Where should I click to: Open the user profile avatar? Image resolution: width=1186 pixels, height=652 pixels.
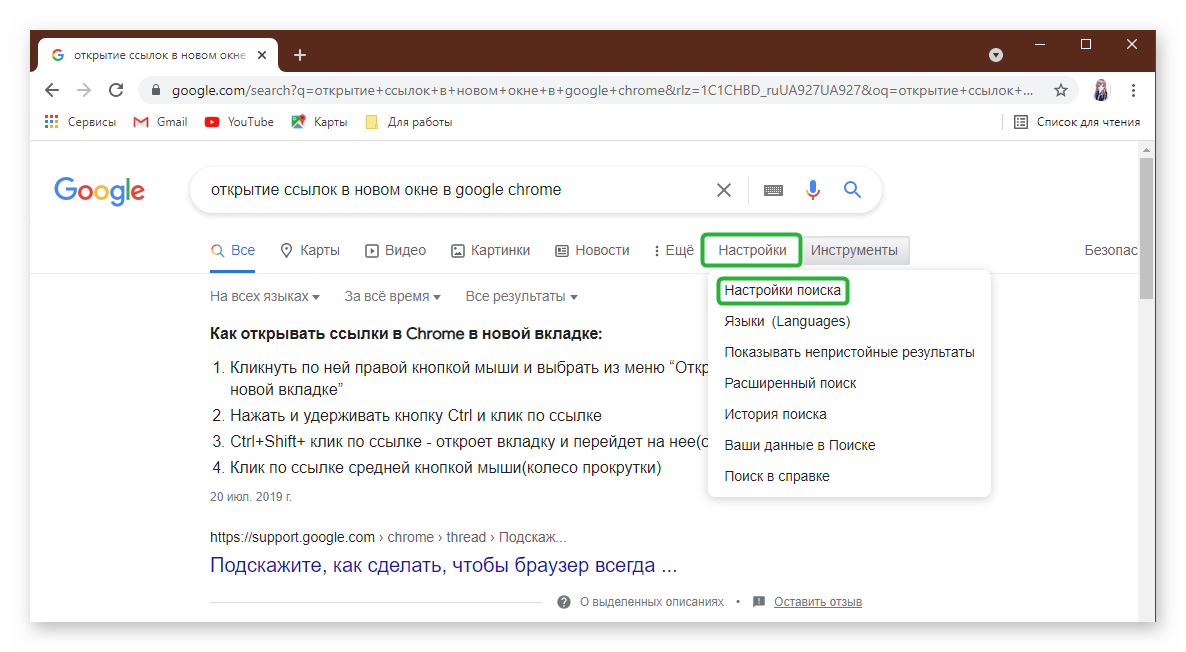tap(1101, 90)
